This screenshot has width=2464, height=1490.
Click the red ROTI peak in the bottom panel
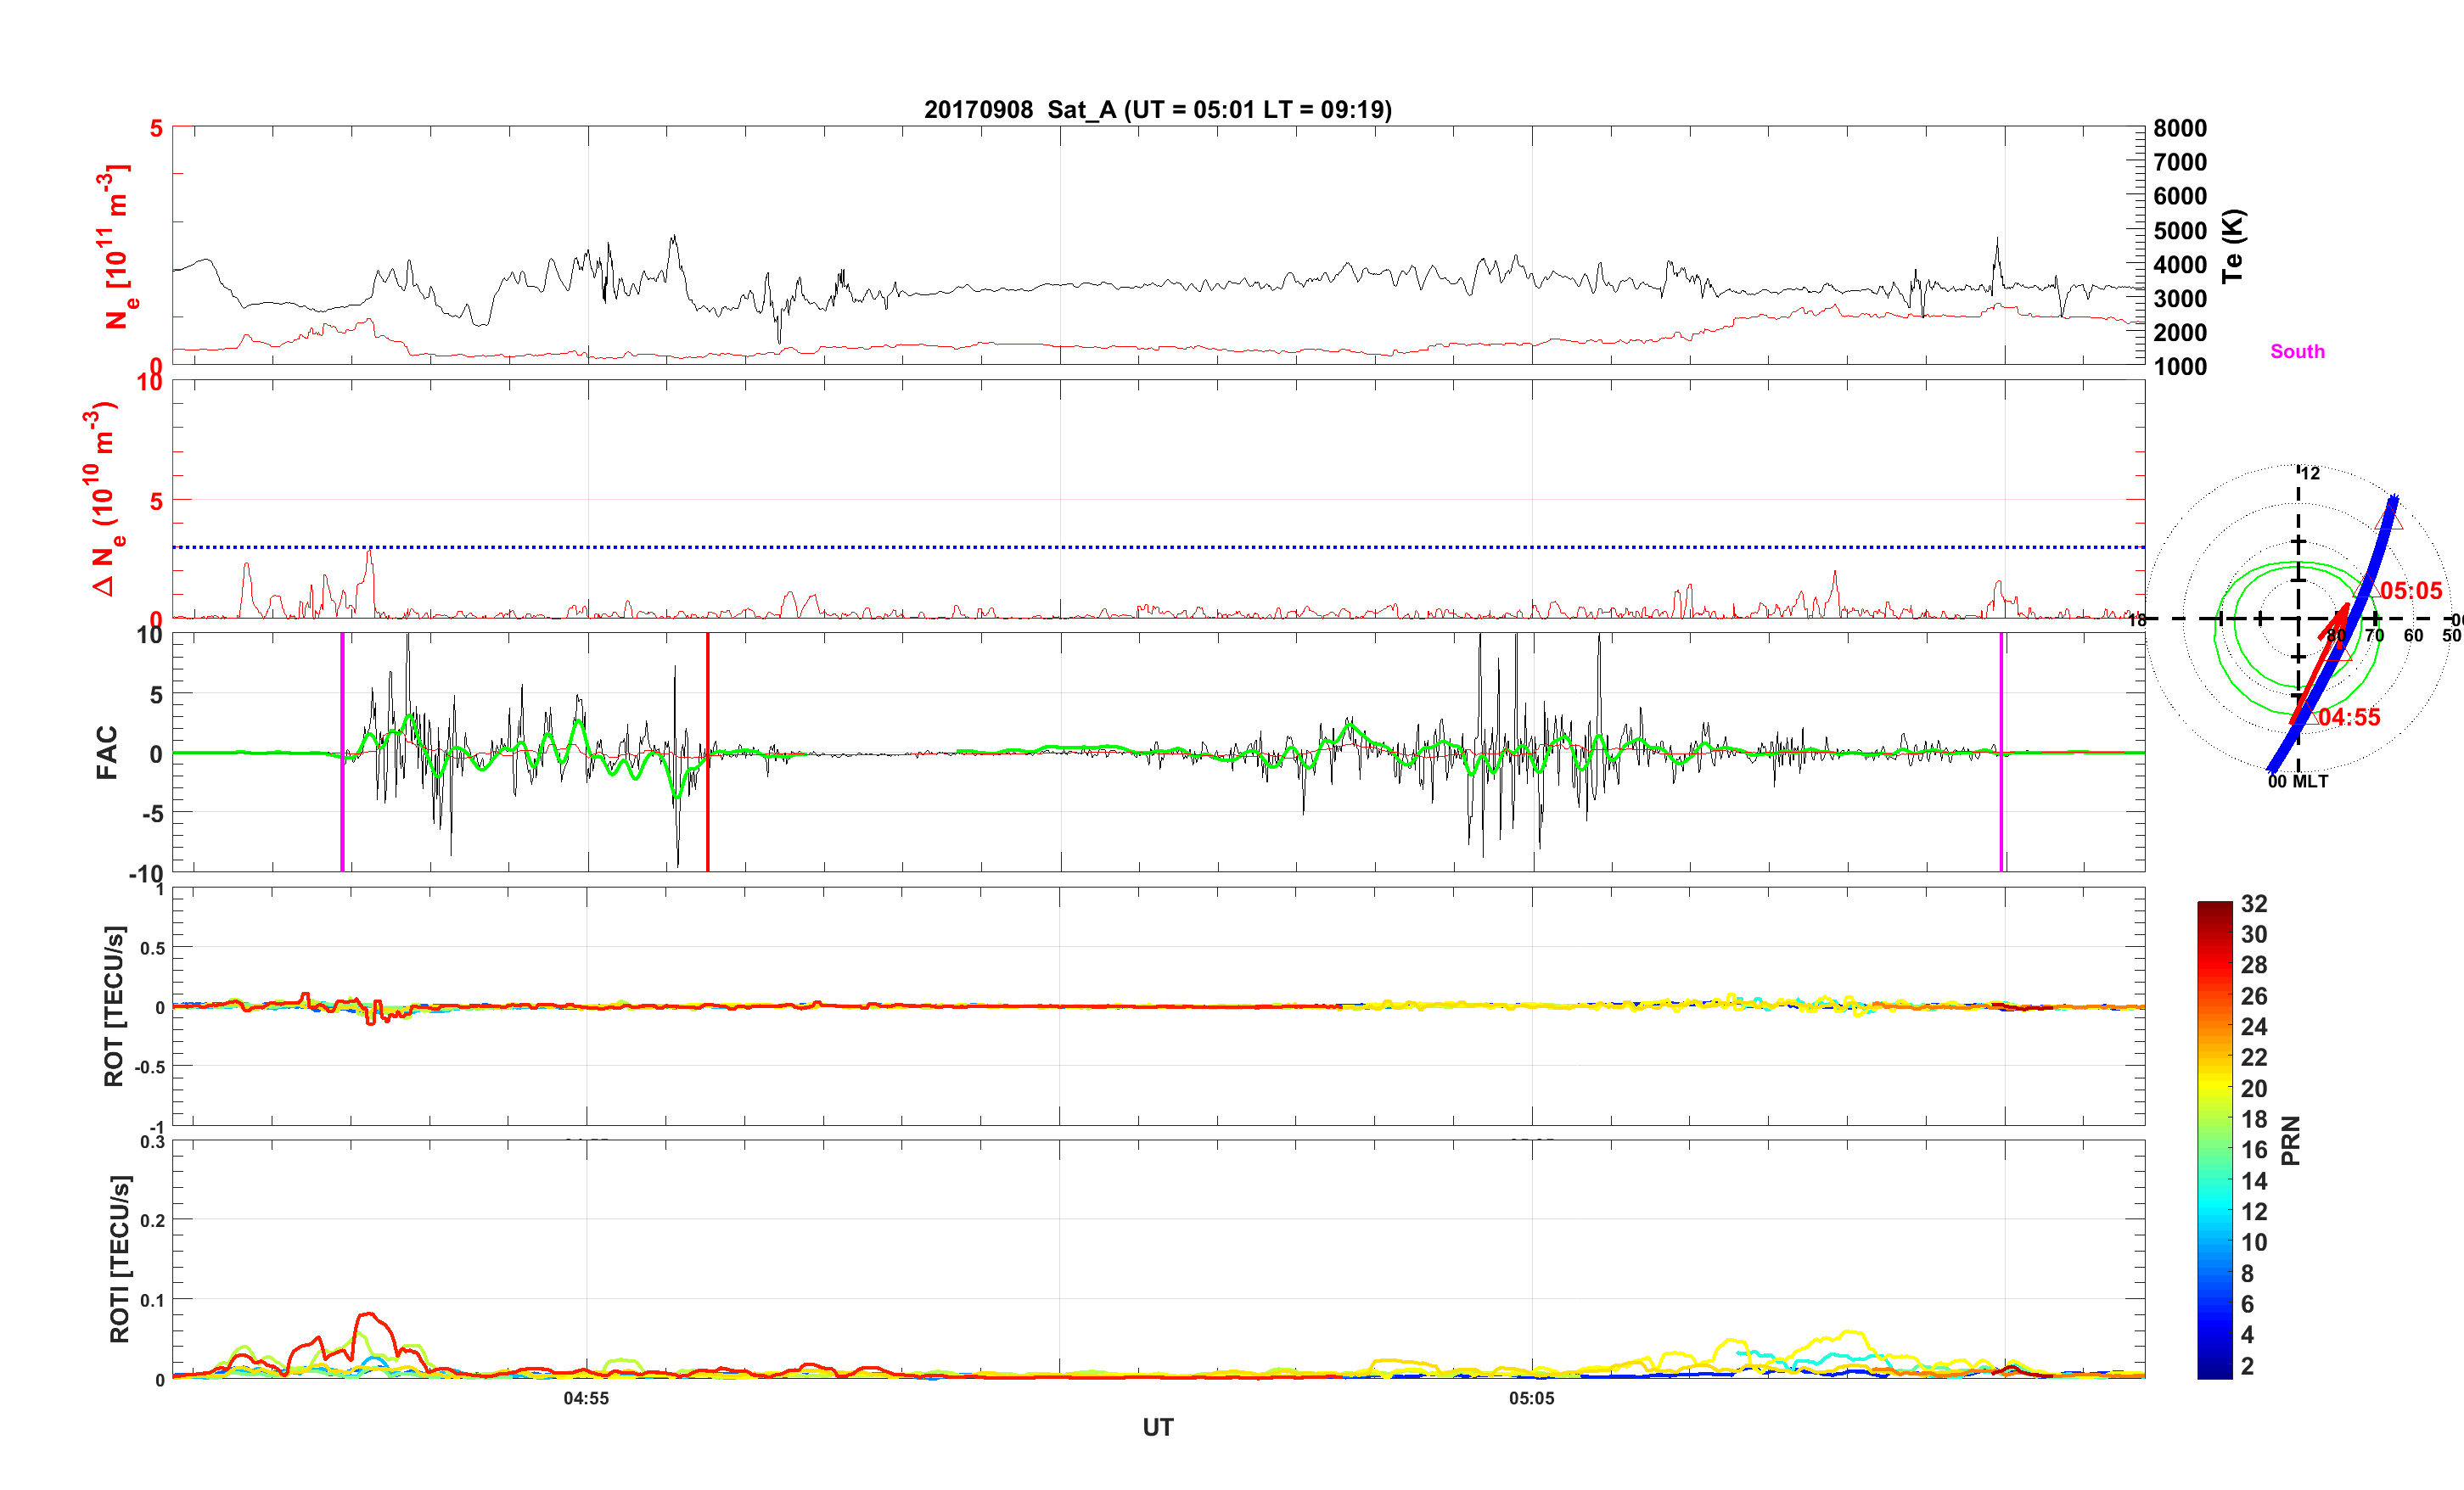pyautogui.click(x=368, y=1314)
